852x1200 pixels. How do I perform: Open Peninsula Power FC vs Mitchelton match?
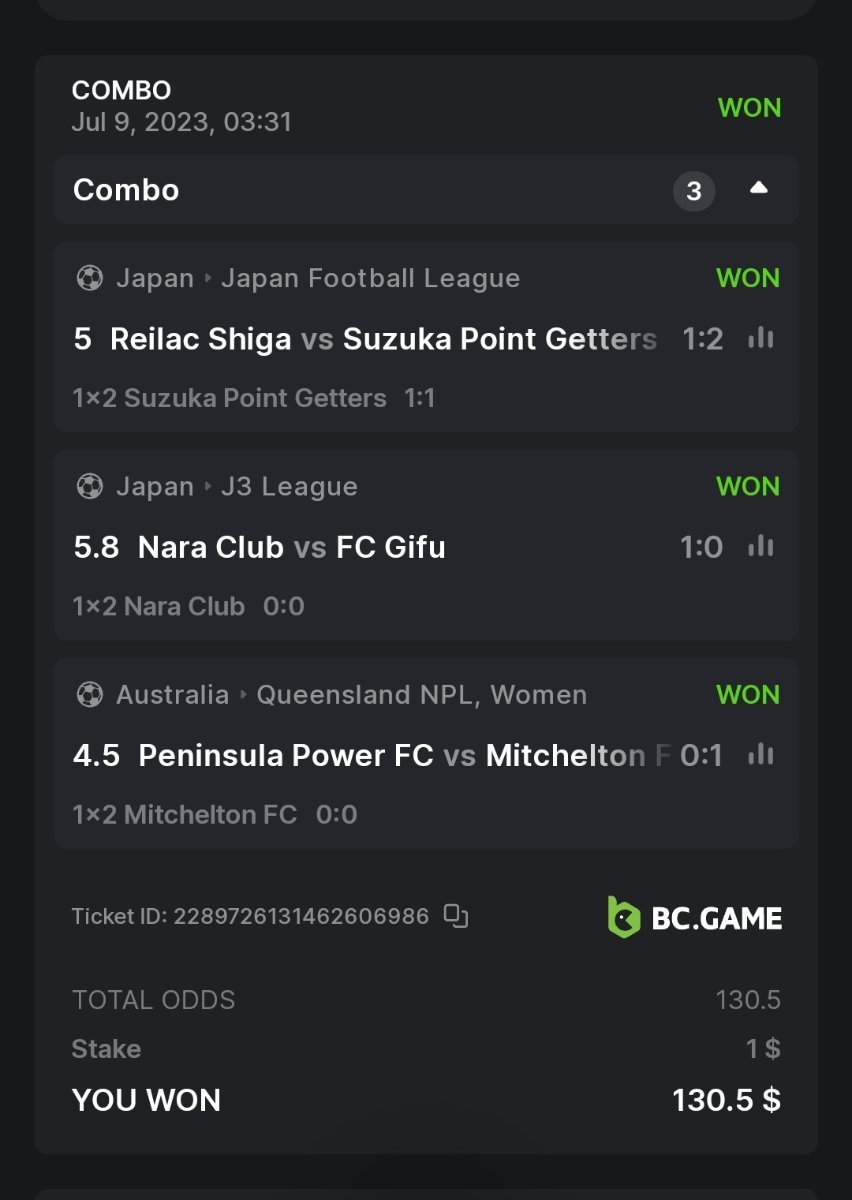pos(370,755)
